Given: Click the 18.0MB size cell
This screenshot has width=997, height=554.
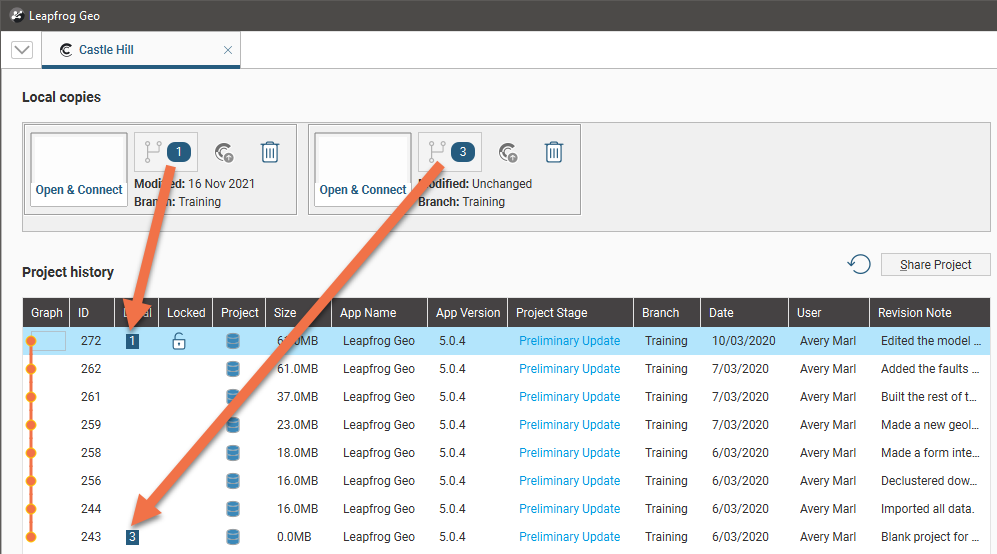Looking at the screenshot, I should [x=298, y=453].
